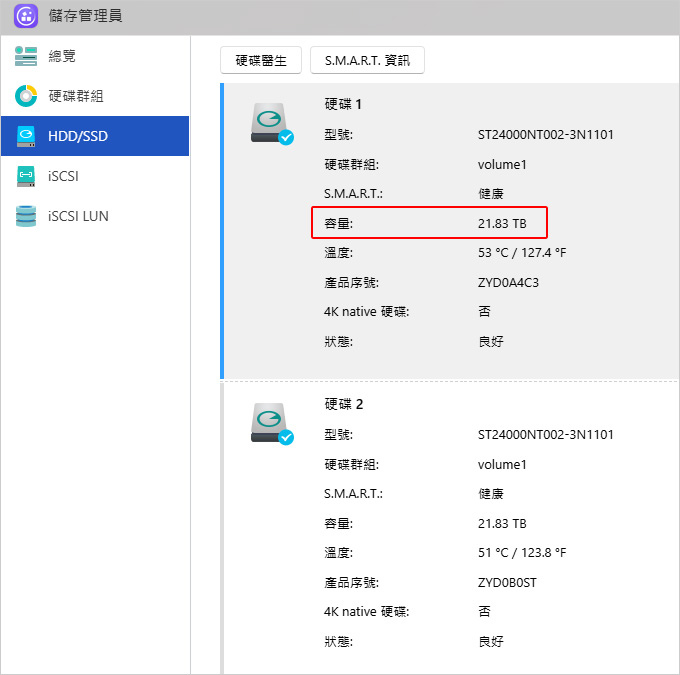Click the 硬碟群組 pie chart icon

tap(26, 96)
